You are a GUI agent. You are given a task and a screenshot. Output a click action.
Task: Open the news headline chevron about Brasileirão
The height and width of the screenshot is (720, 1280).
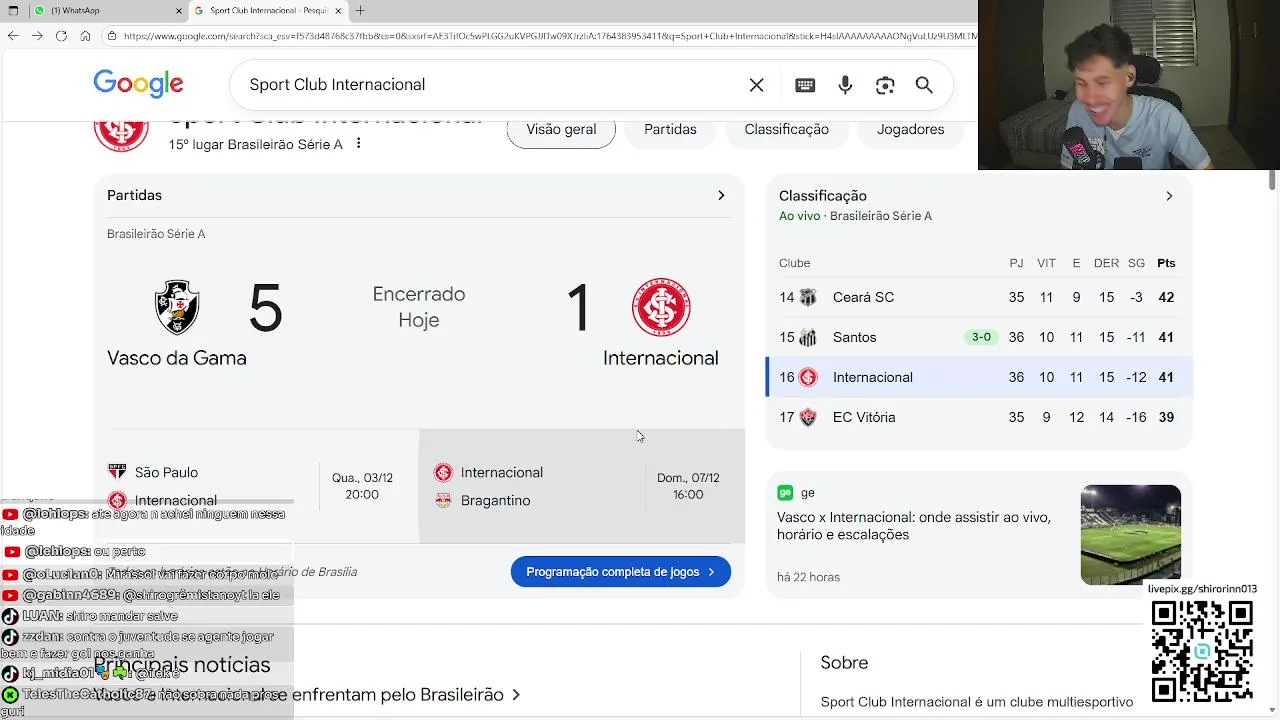click(516, 694)
